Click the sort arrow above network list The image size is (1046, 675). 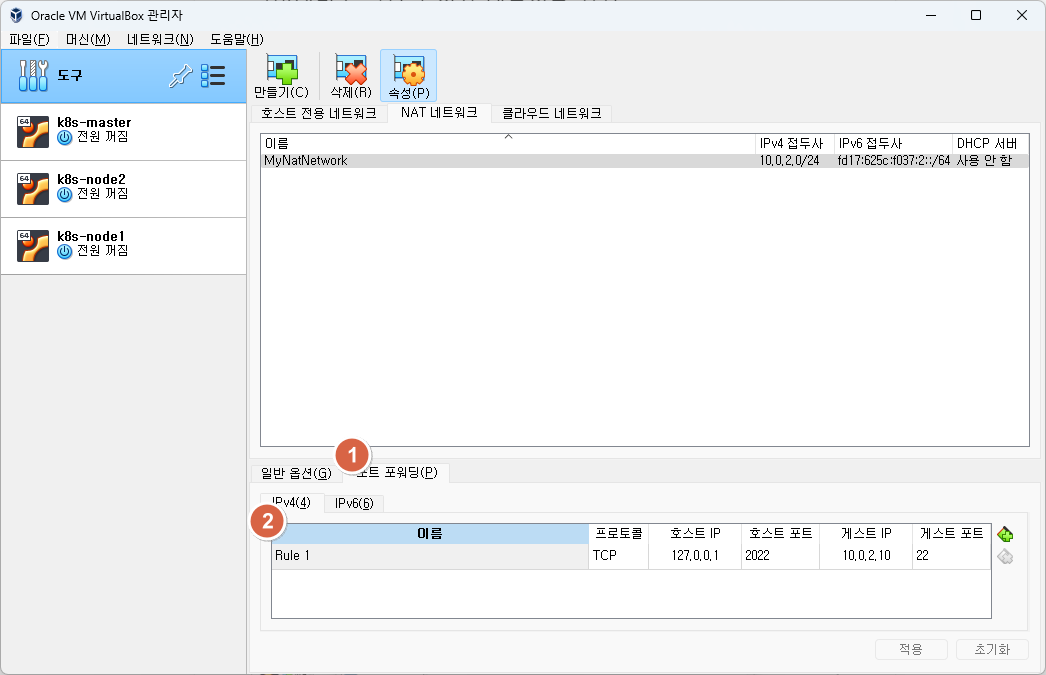pos(508,137)
